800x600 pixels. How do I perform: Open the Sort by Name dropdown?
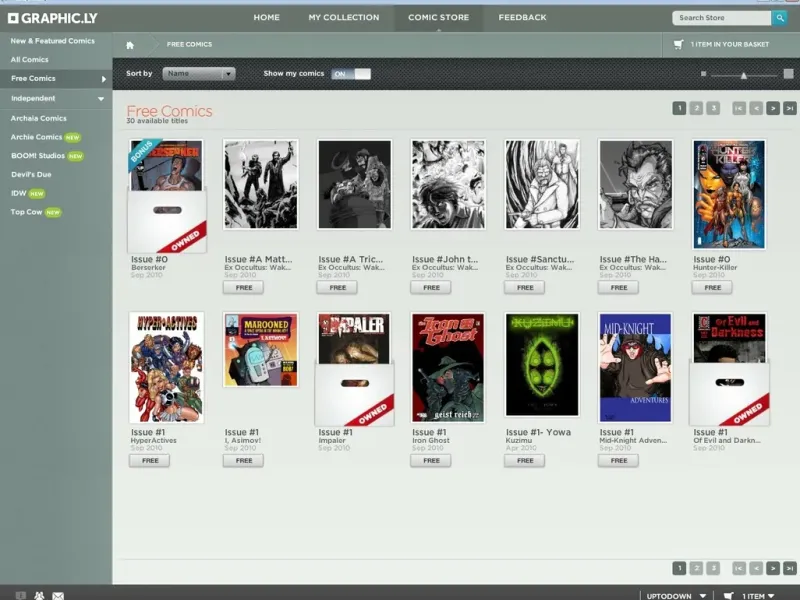click(x=199, y=73)
